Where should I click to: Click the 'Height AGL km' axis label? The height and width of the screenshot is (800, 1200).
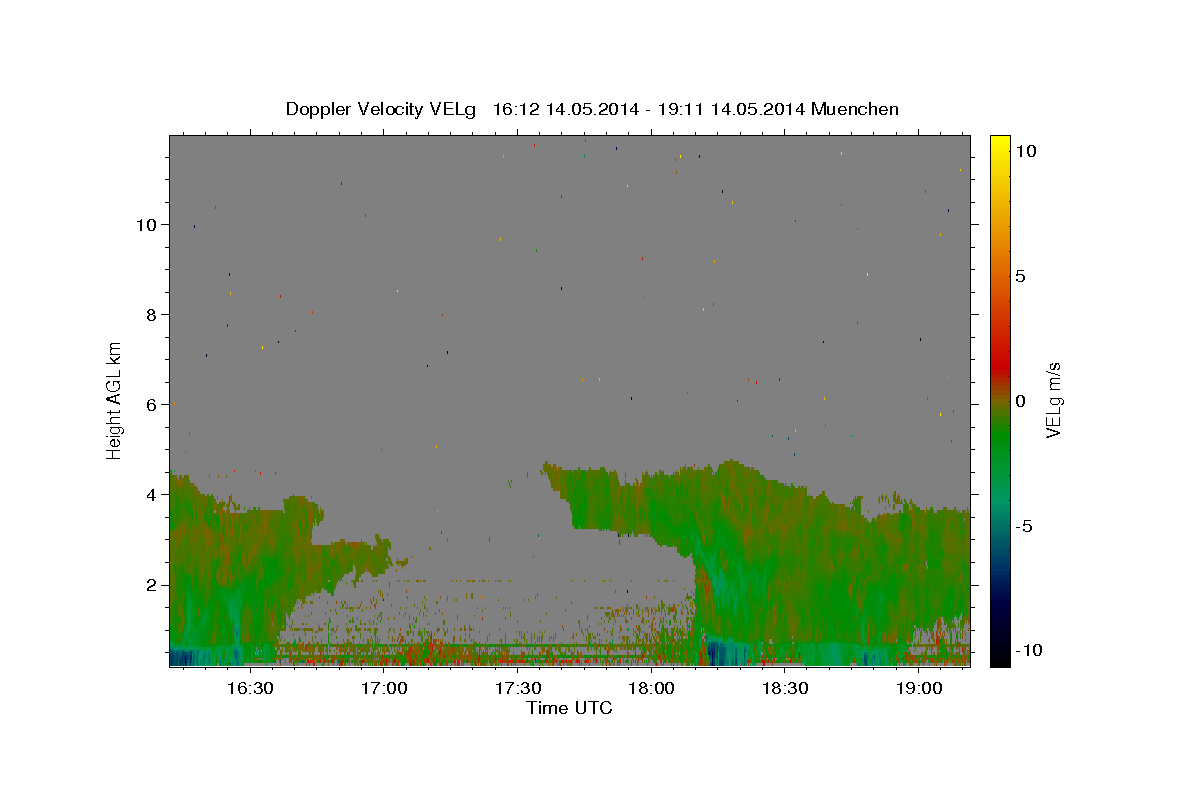point(115,400)
